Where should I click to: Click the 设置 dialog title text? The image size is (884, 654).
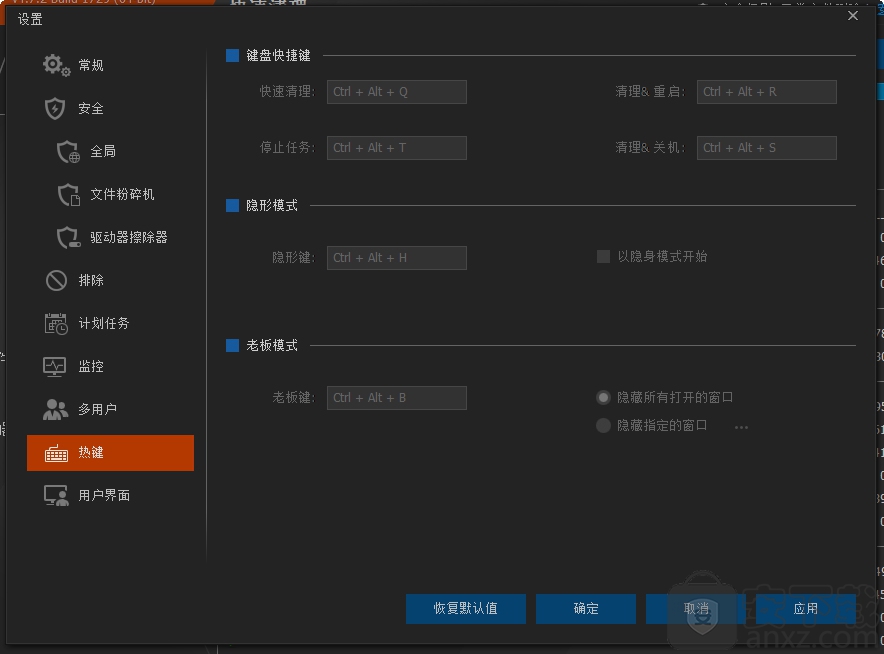point(30,19)
